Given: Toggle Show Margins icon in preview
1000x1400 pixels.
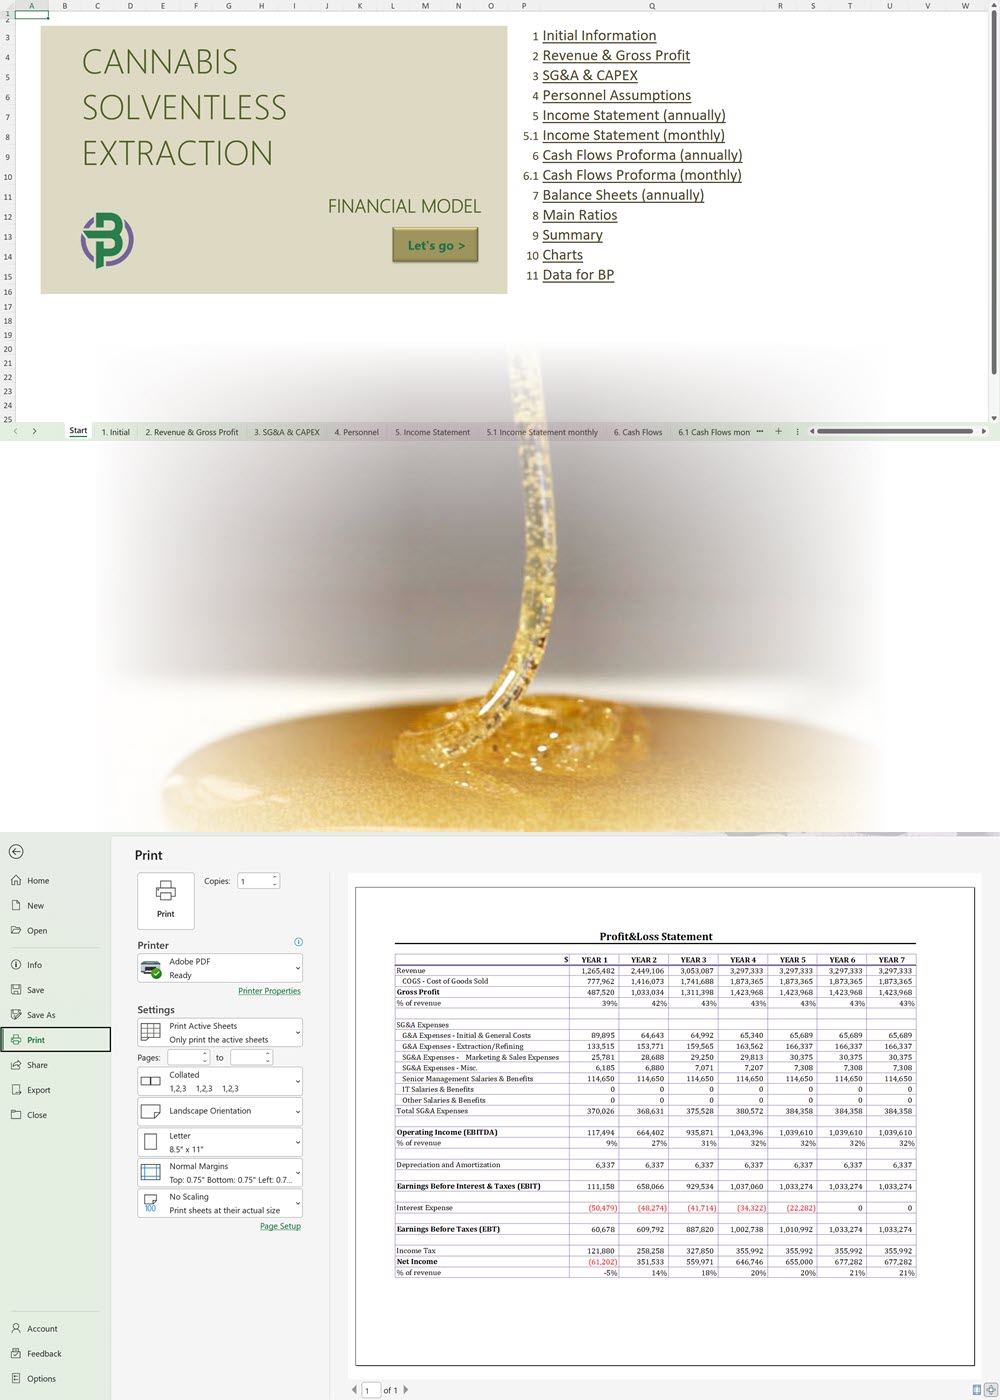Looking at the screenshot, I should coord(977,1390).
